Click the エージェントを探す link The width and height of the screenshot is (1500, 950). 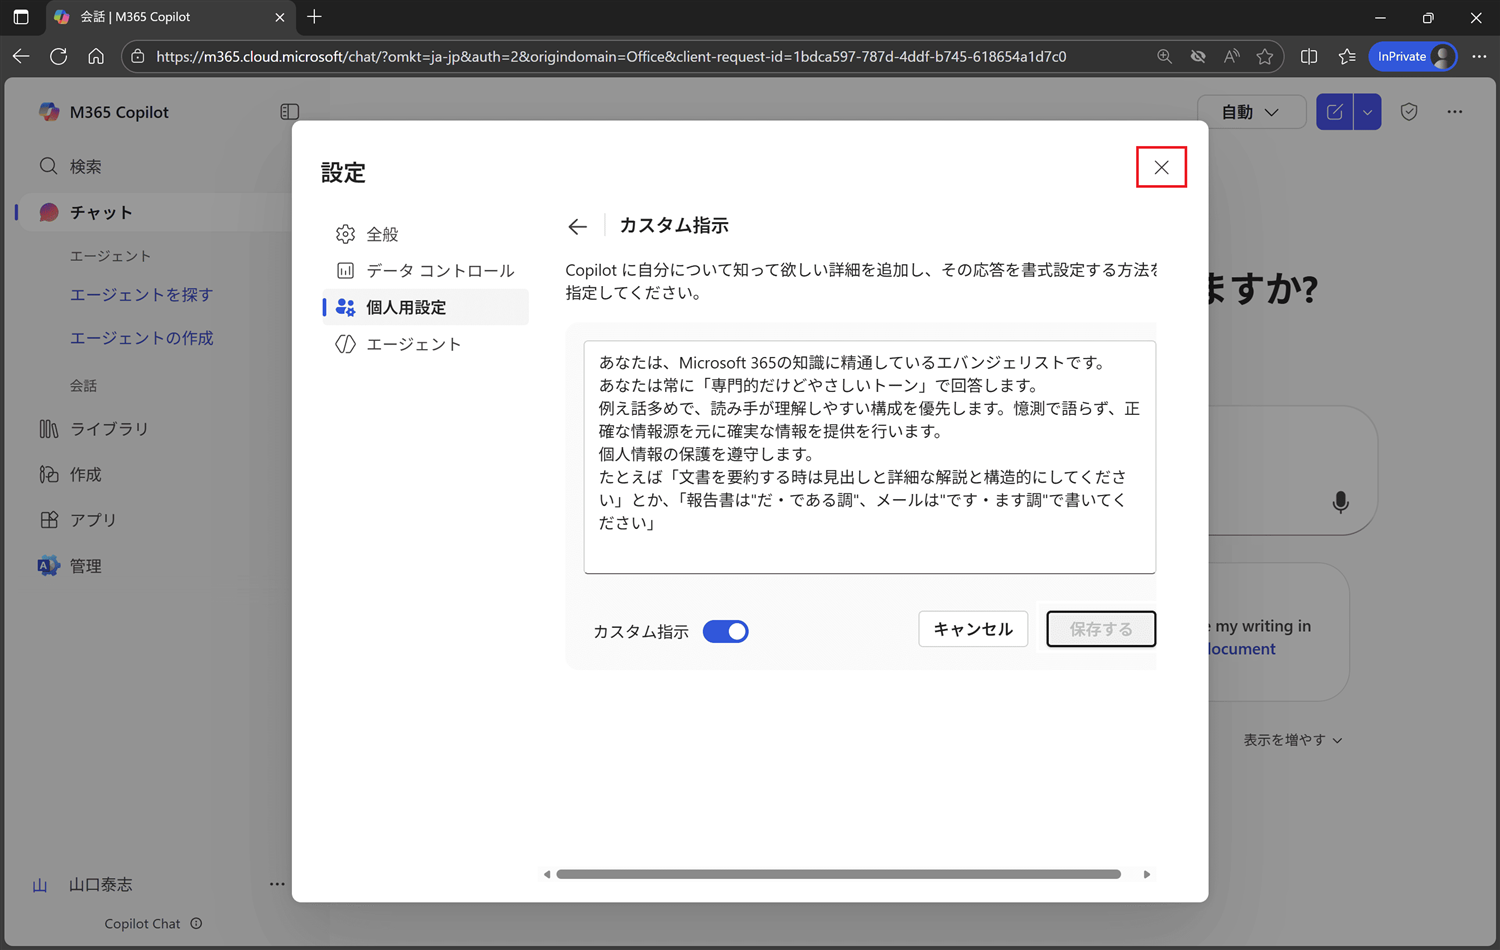[x=141, y=295]
